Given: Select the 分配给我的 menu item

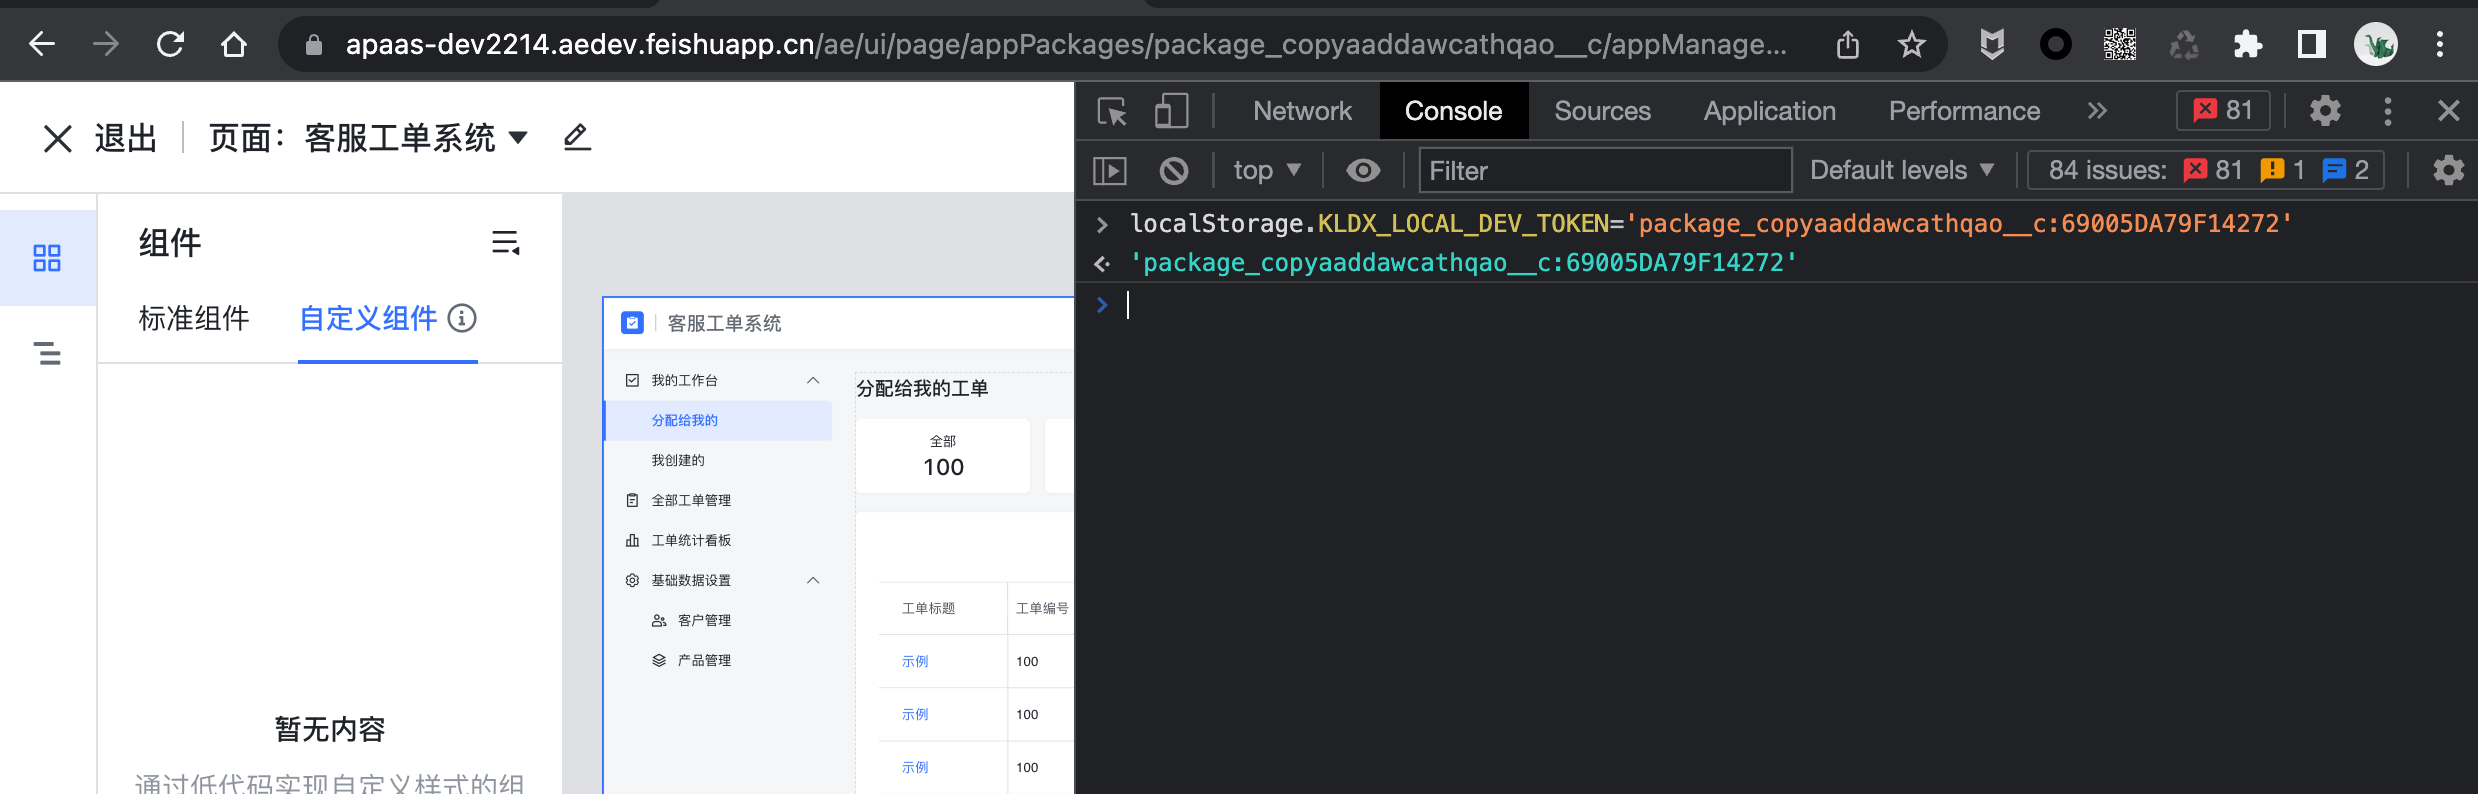Looking at the screenshot, I should coord(718,420).
